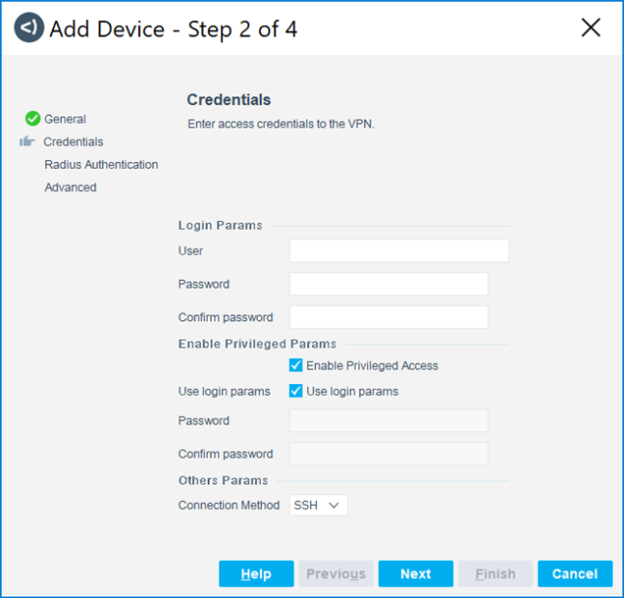
Task: Toggle the Enable Privileged Access checkbox
Action: pos(296,366)
